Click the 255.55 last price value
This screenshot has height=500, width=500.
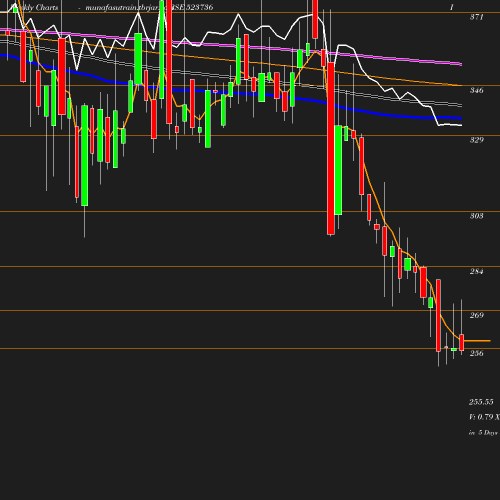coord(481,402)
